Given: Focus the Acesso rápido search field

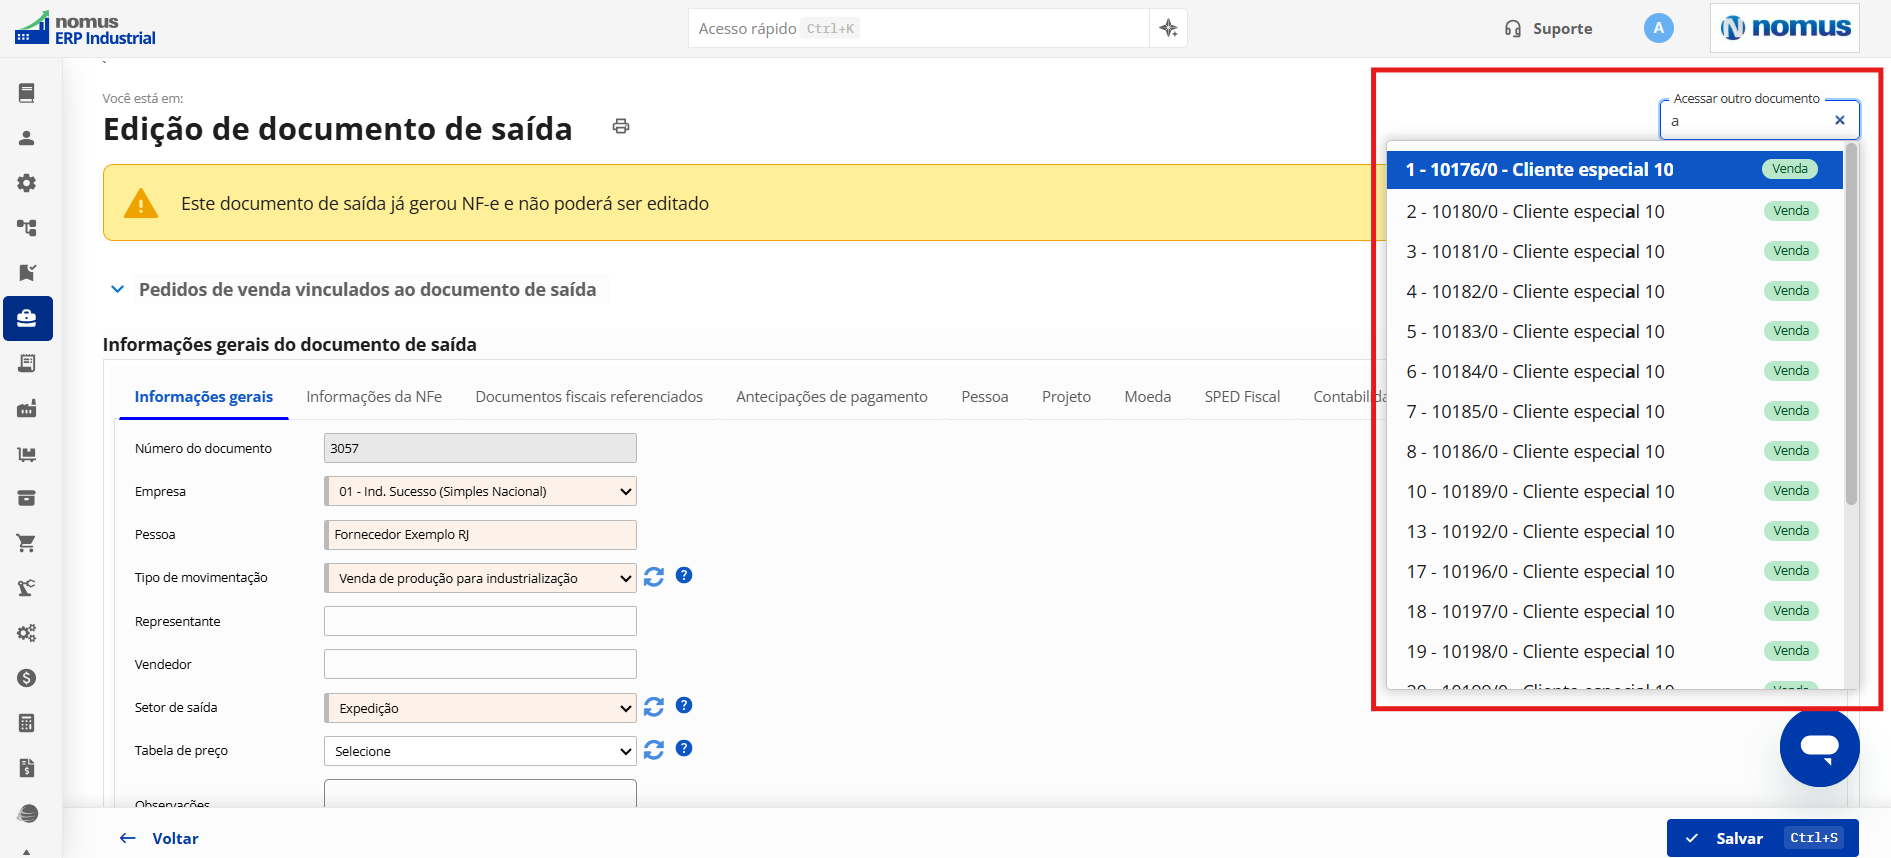Looking at the screenshot, I should point(918,28).
